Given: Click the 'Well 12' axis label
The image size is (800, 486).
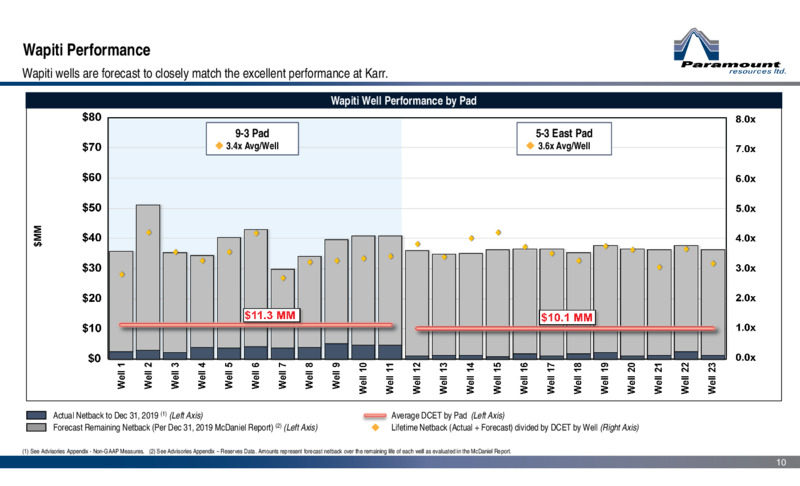Looking at the screenshot, I should click(x=417, y=378).
